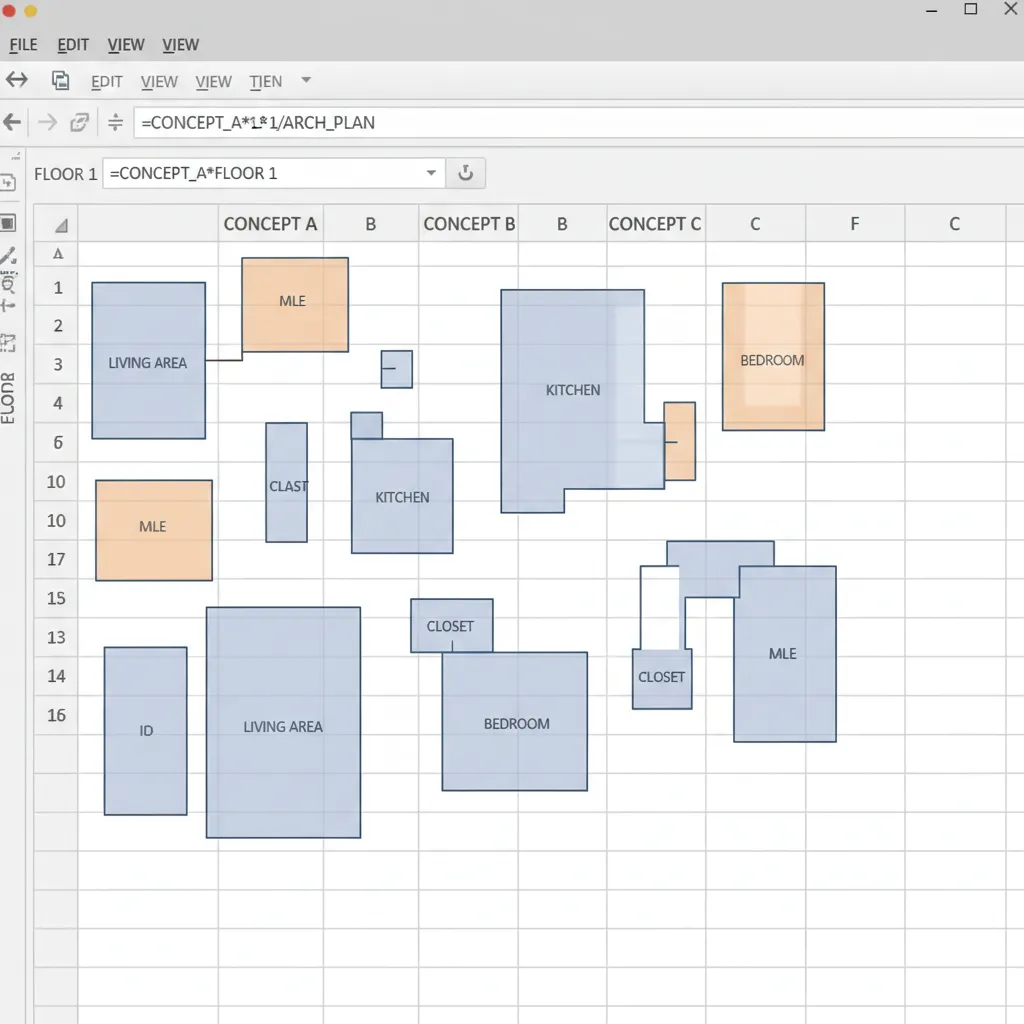Go forward with the right arrow icon

(47, 122)
